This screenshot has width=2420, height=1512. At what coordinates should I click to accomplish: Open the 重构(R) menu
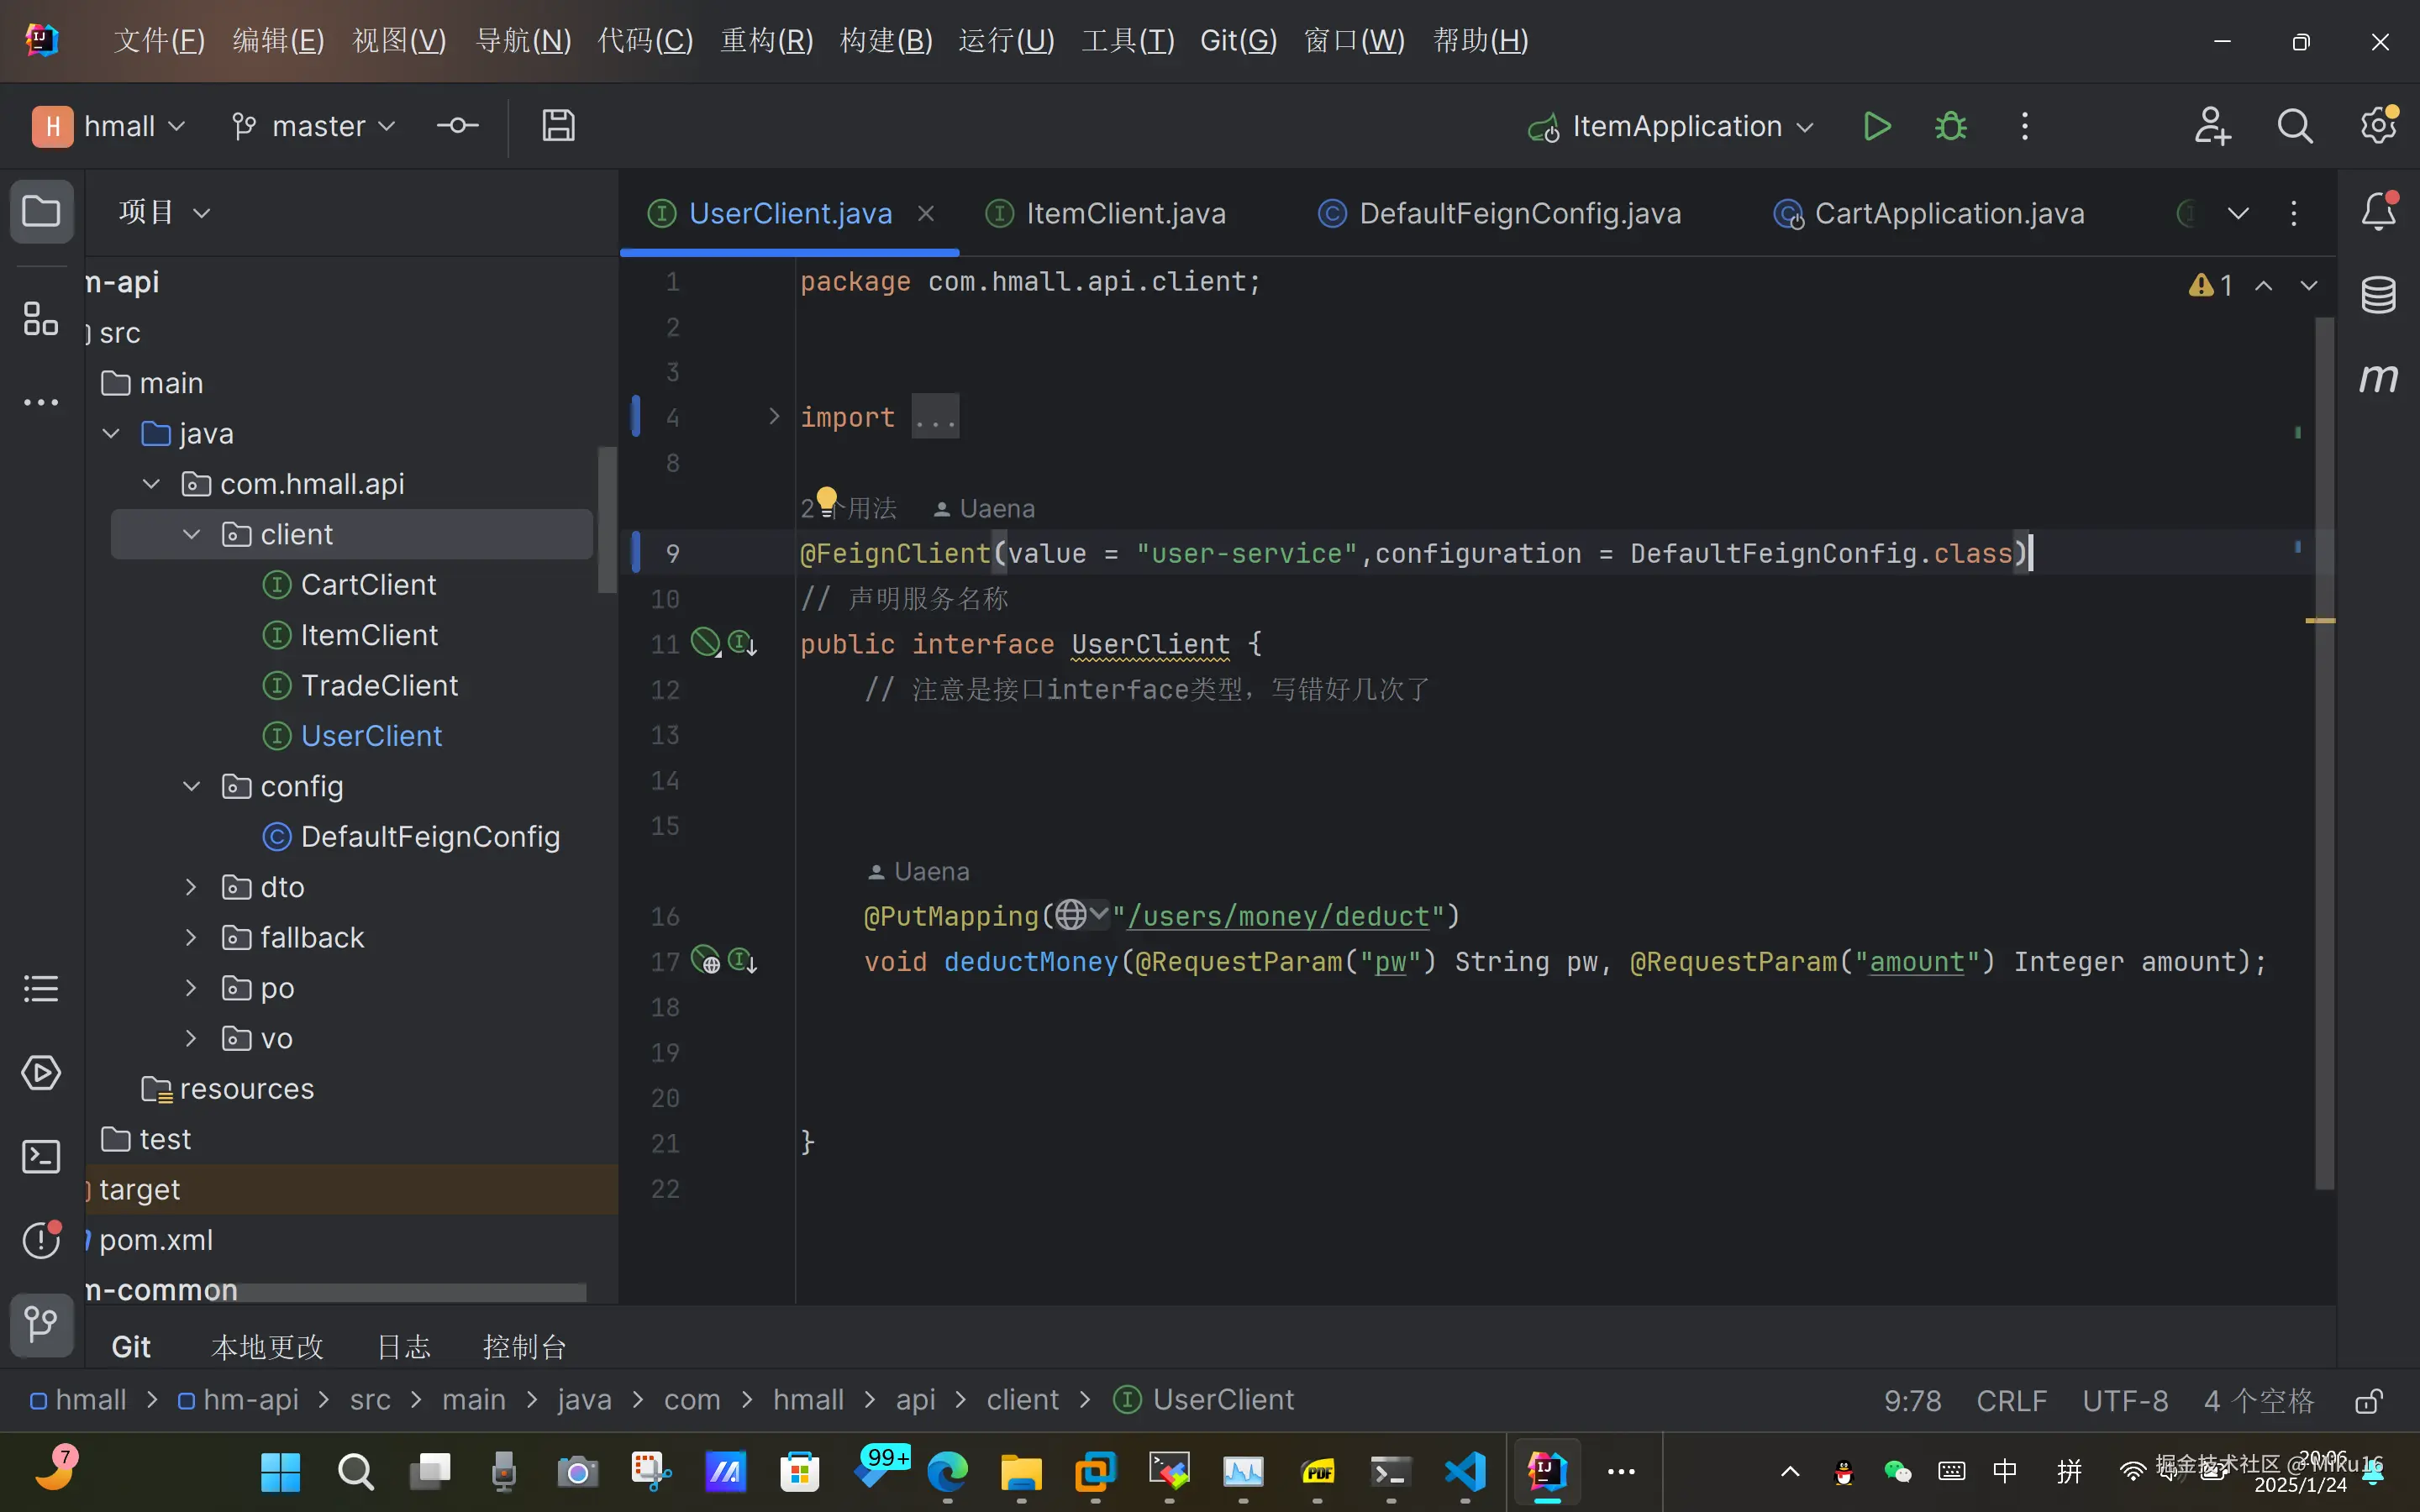click(767, 41)
